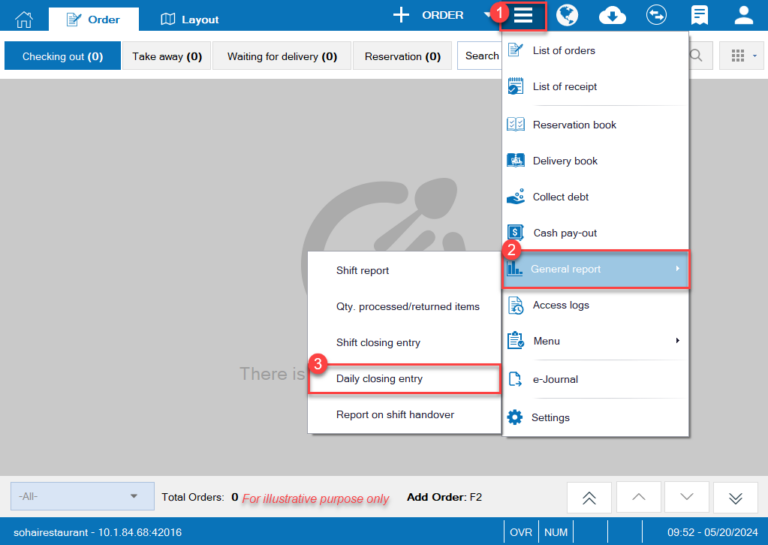Open the hamburger main menu icon

point(523,16)
